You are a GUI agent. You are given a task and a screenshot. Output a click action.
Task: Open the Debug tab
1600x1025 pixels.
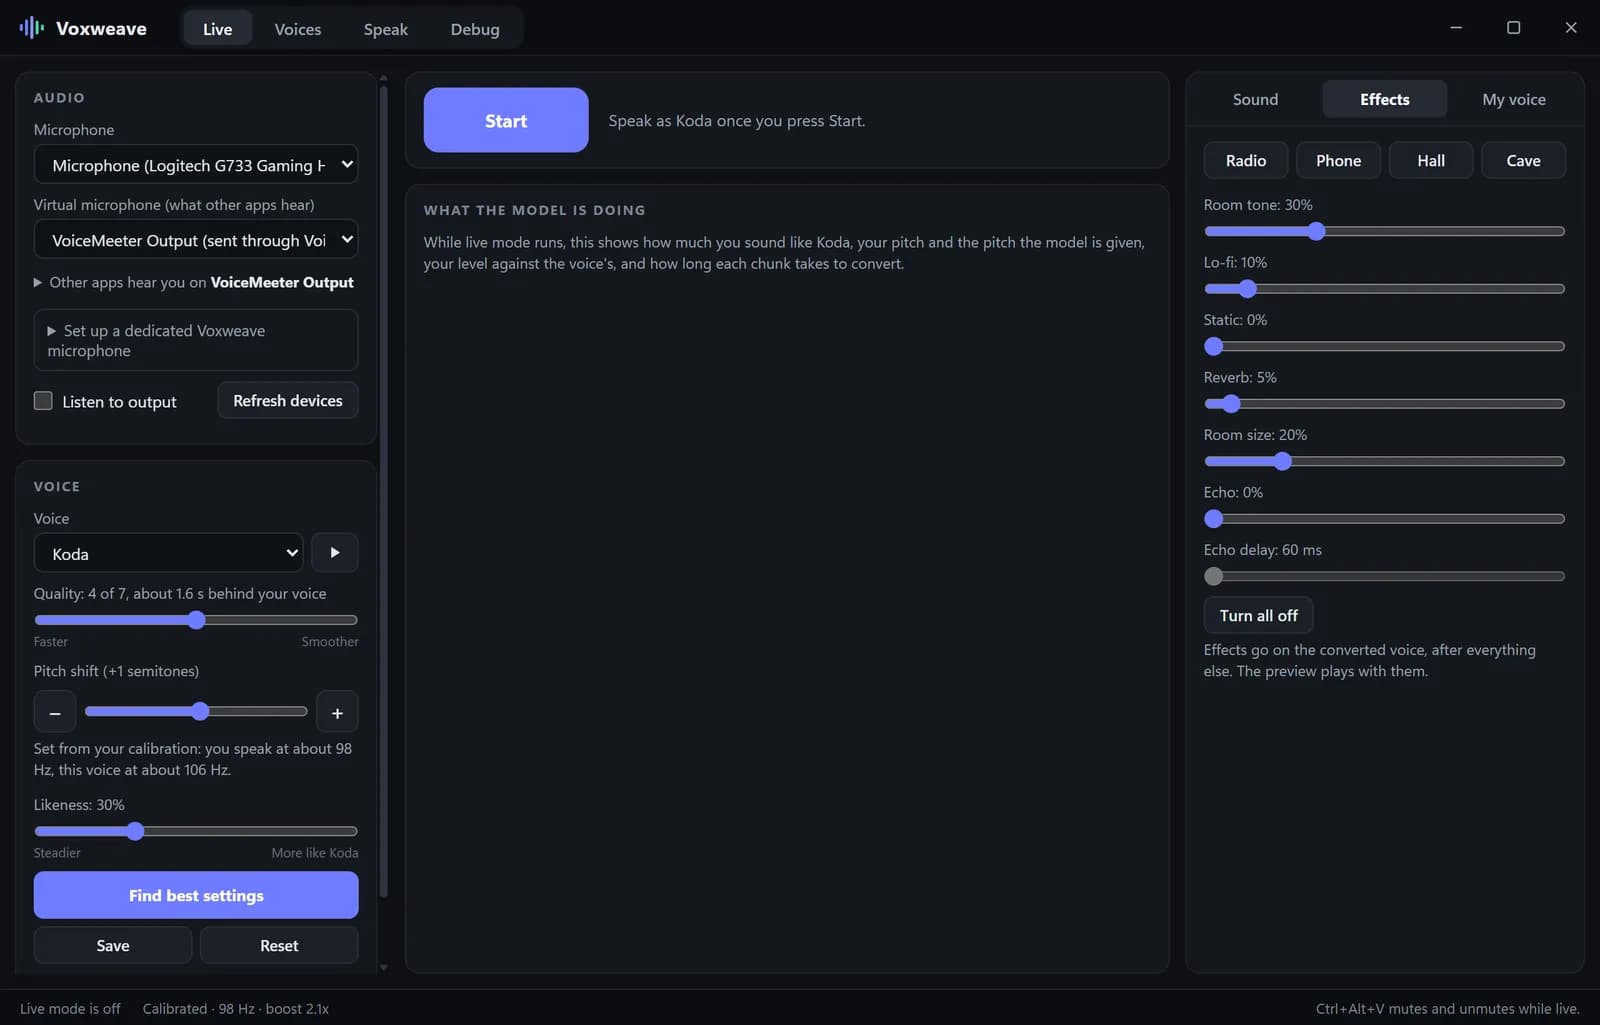pyautogui.click(x=475, y=29)
